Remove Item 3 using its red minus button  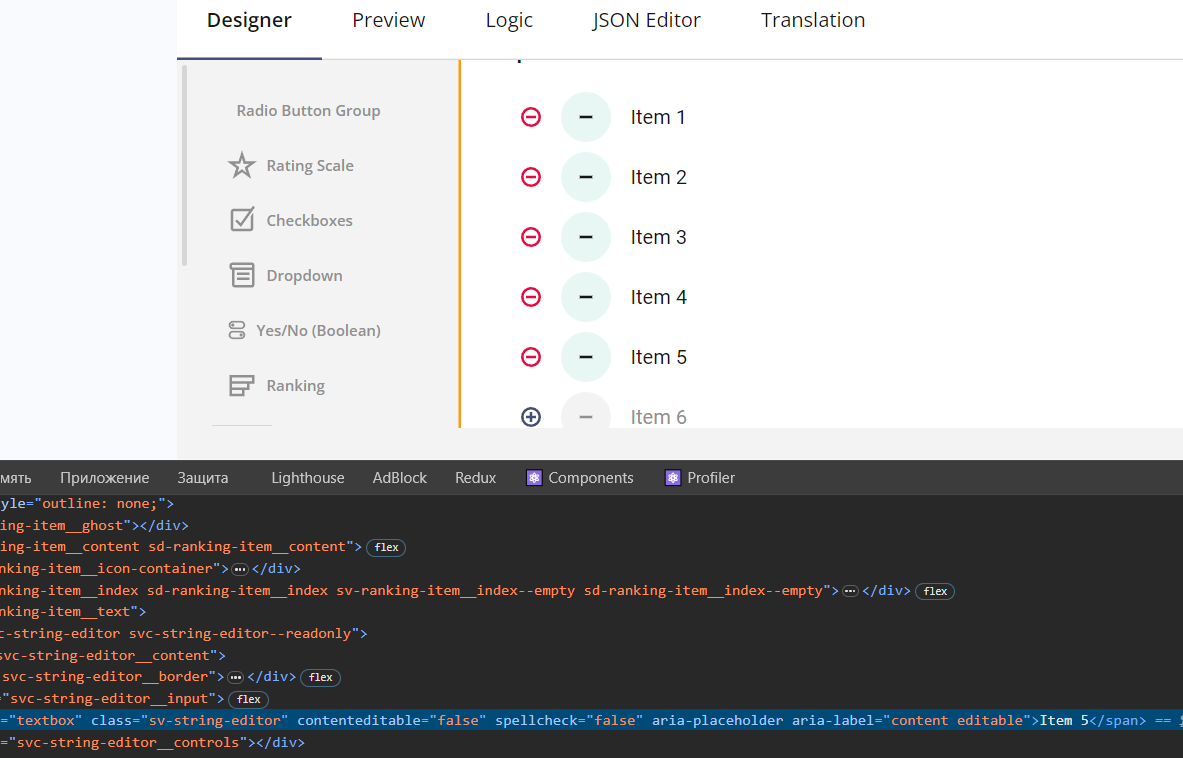[x=531, y=237]
